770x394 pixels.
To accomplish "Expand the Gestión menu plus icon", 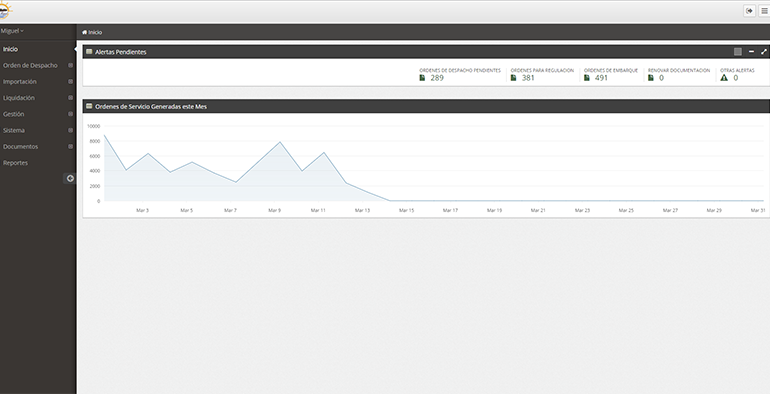I will tap(70, 114).
